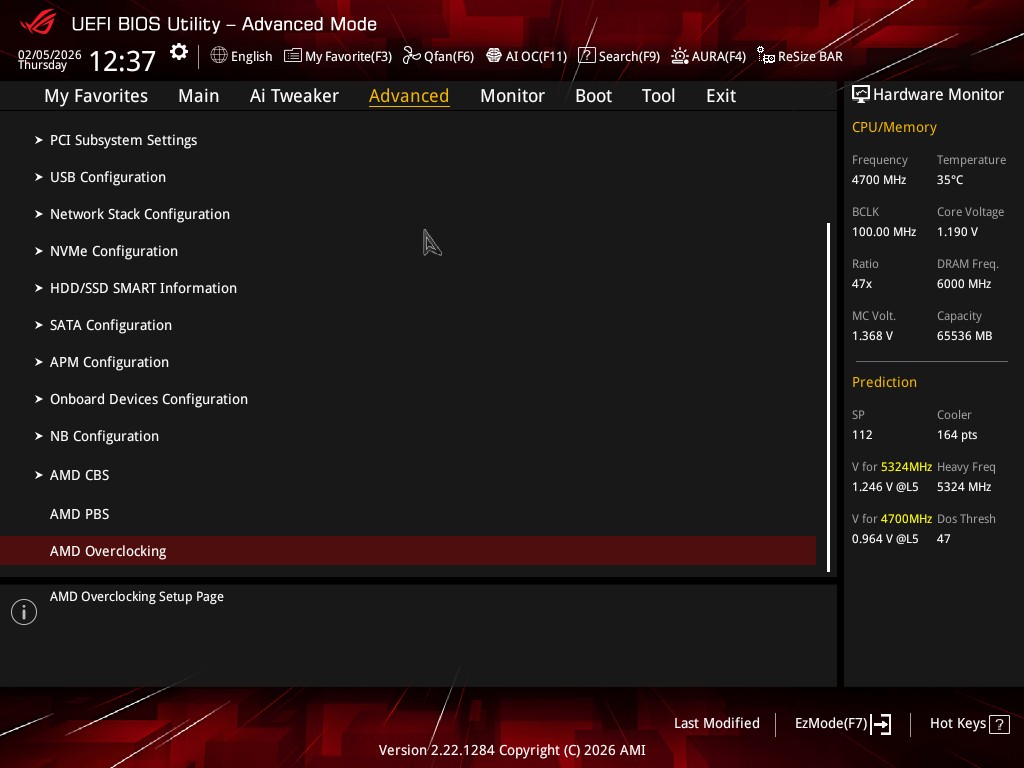Switch to Main tab
Viewport: 1024px width, 768px height.
199,96
